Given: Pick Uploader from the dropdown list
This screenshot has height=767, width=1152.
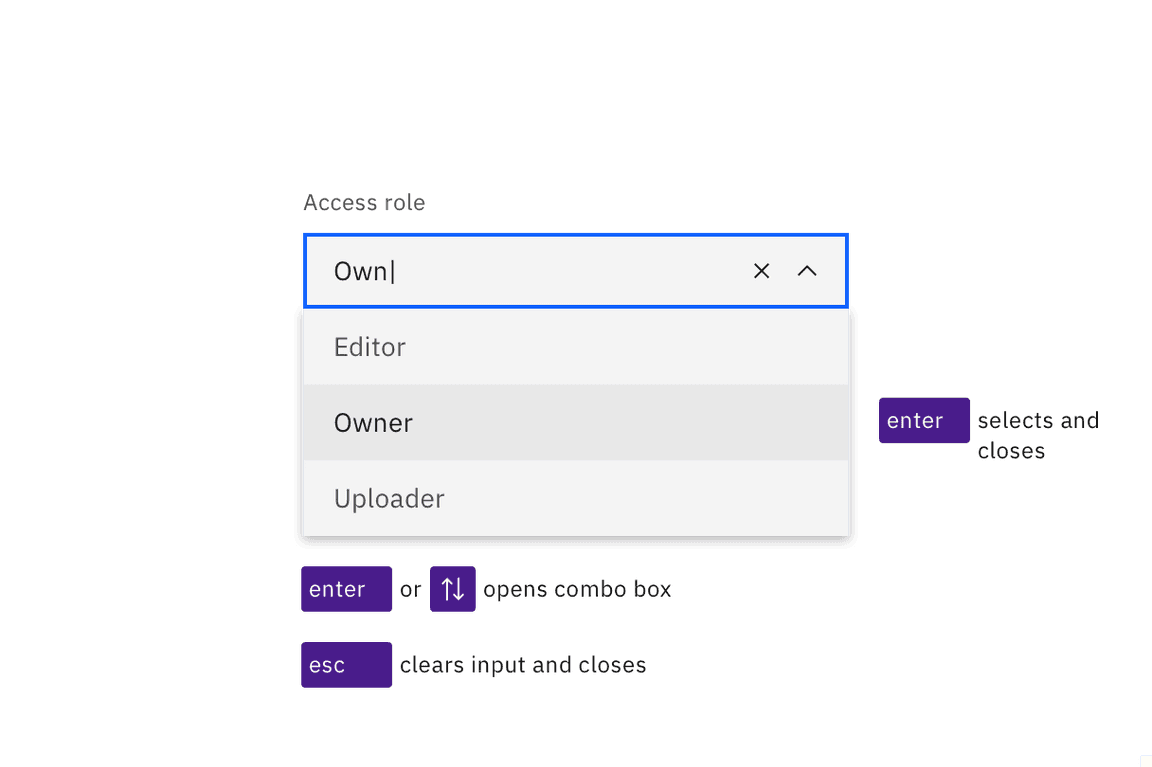Looking at the screenshot, I should click(x=389, y=499).
